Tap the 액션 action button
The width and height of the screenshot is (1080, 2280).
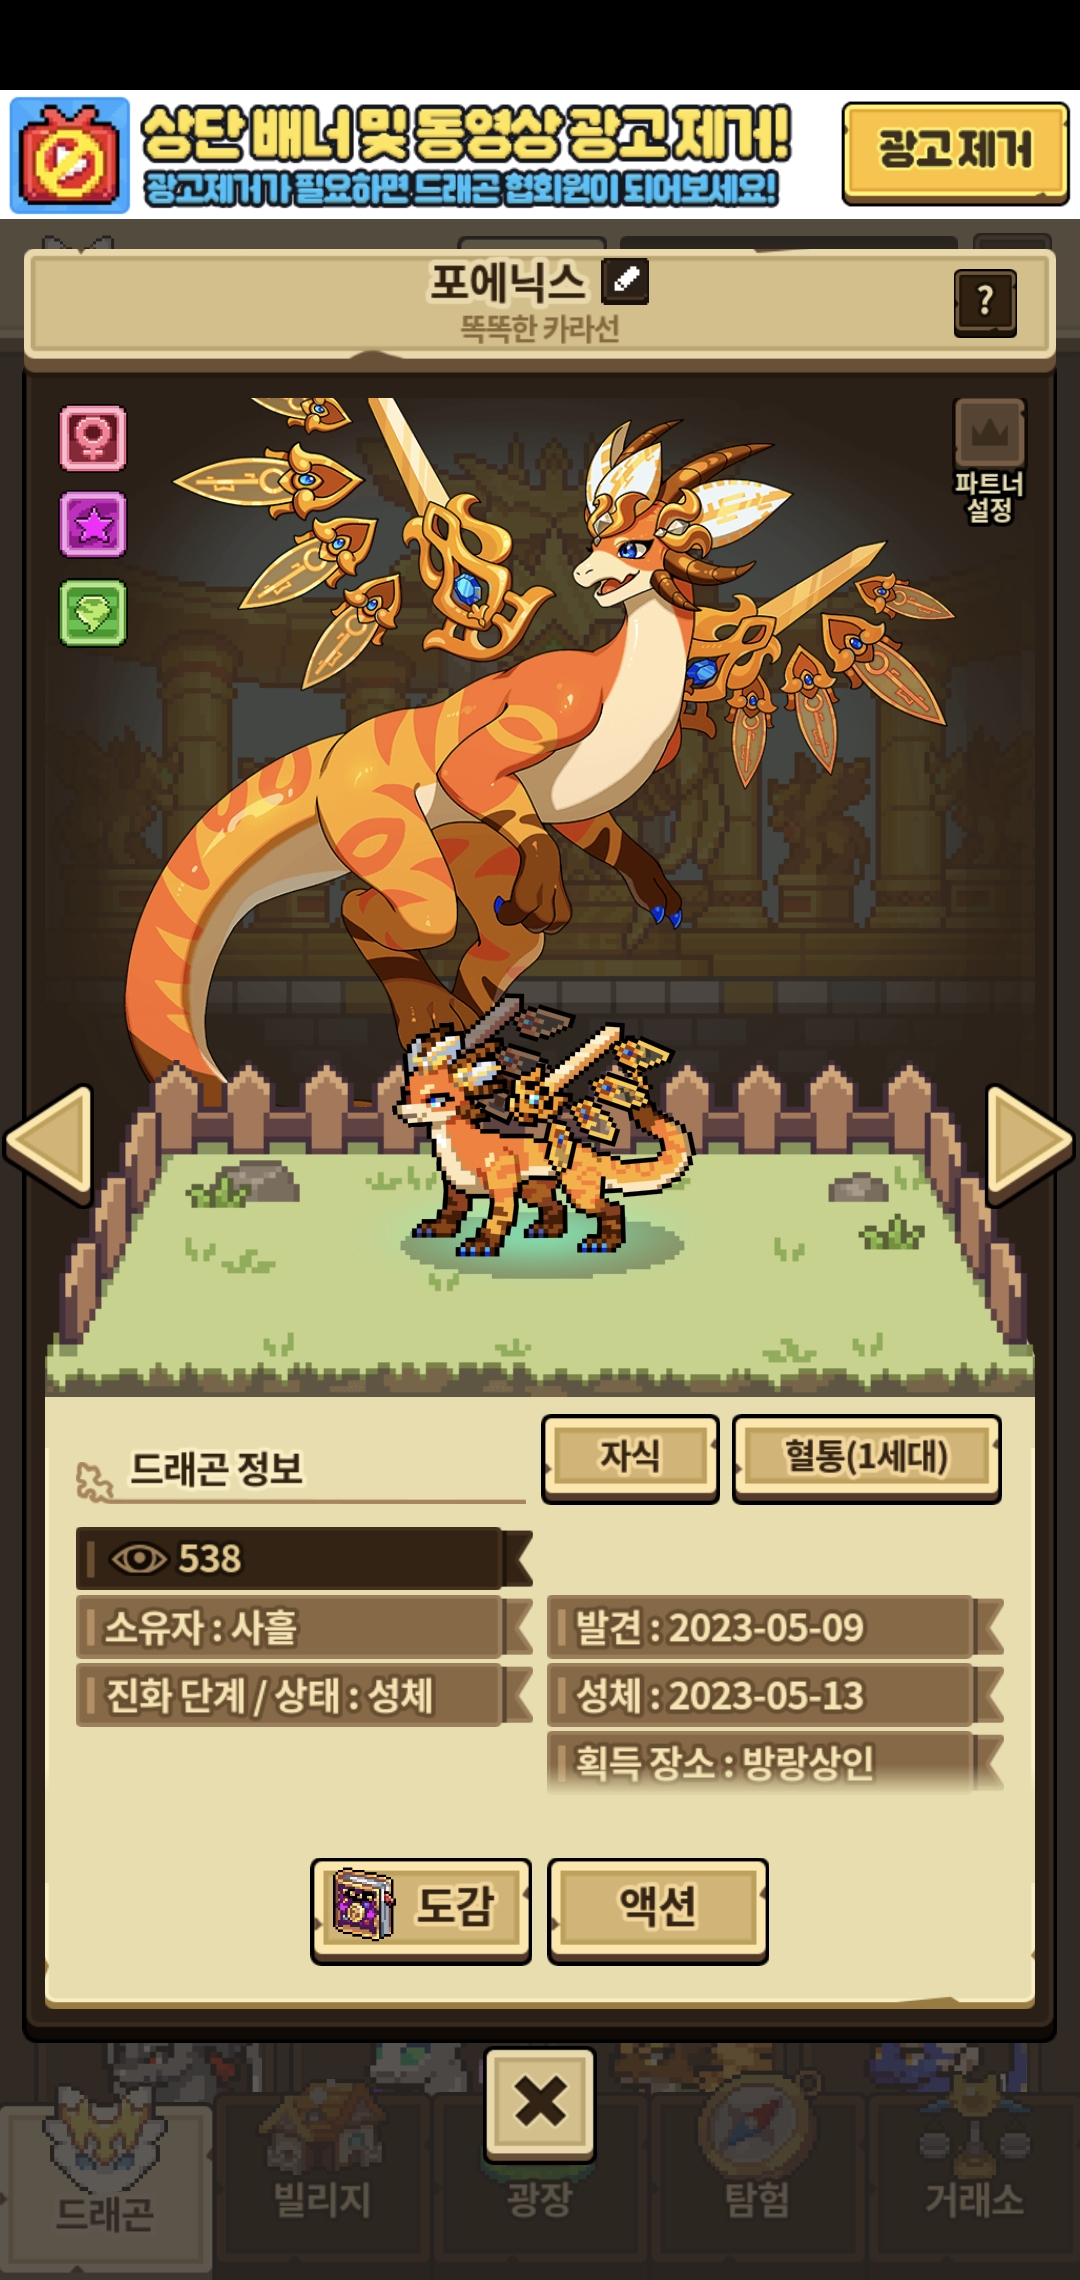(658, 1910)
